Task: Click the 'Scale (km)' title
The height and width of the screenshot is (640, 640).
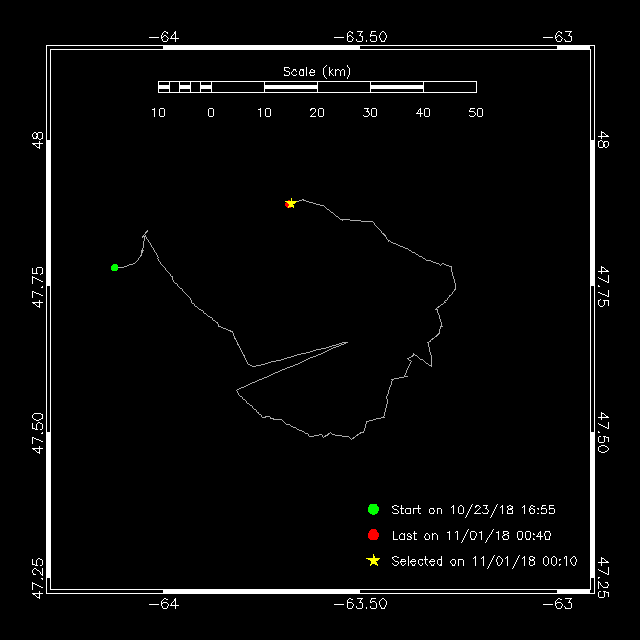Action: [x=316, y=71]
